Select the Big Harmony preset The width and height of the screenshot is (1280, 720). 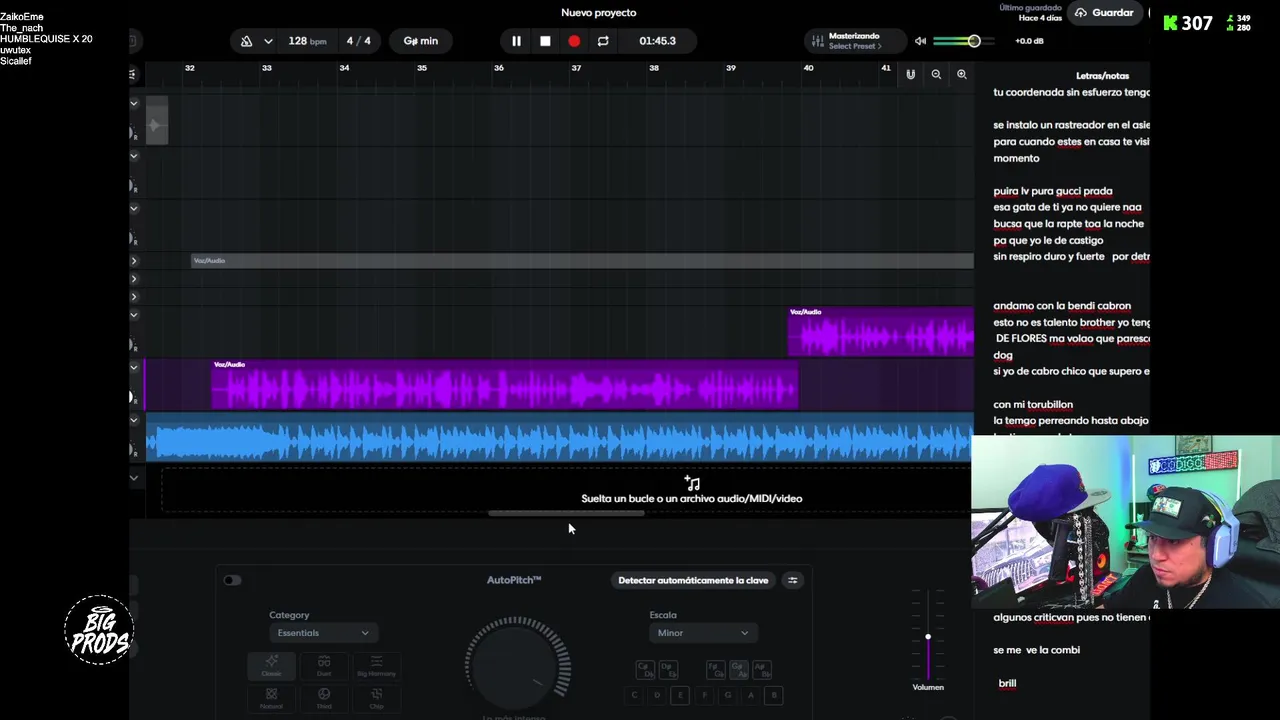(x=376, y=666)
